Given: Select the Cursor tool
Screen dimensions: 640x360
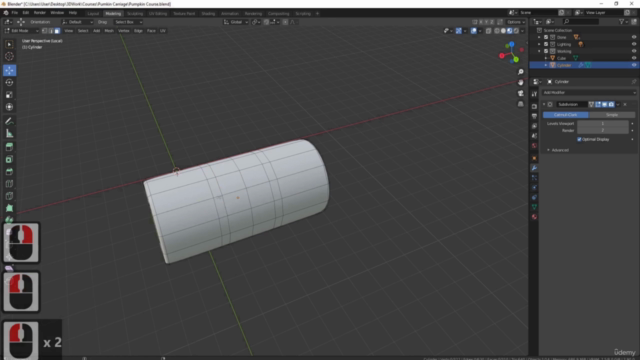Looking at the screenshot, I should [x=9, y=56].
